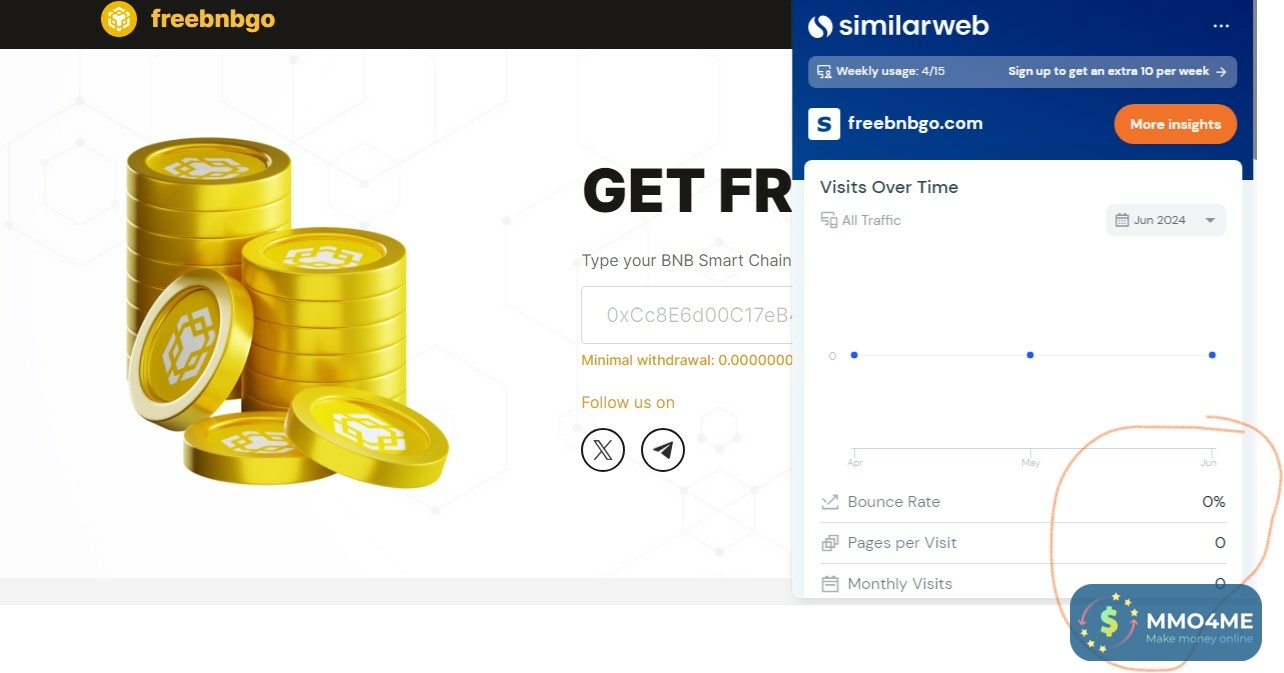Viewport: 1284px width, 673px height.
Task: Open the Telegram social icon
Action: click(663, 450)
